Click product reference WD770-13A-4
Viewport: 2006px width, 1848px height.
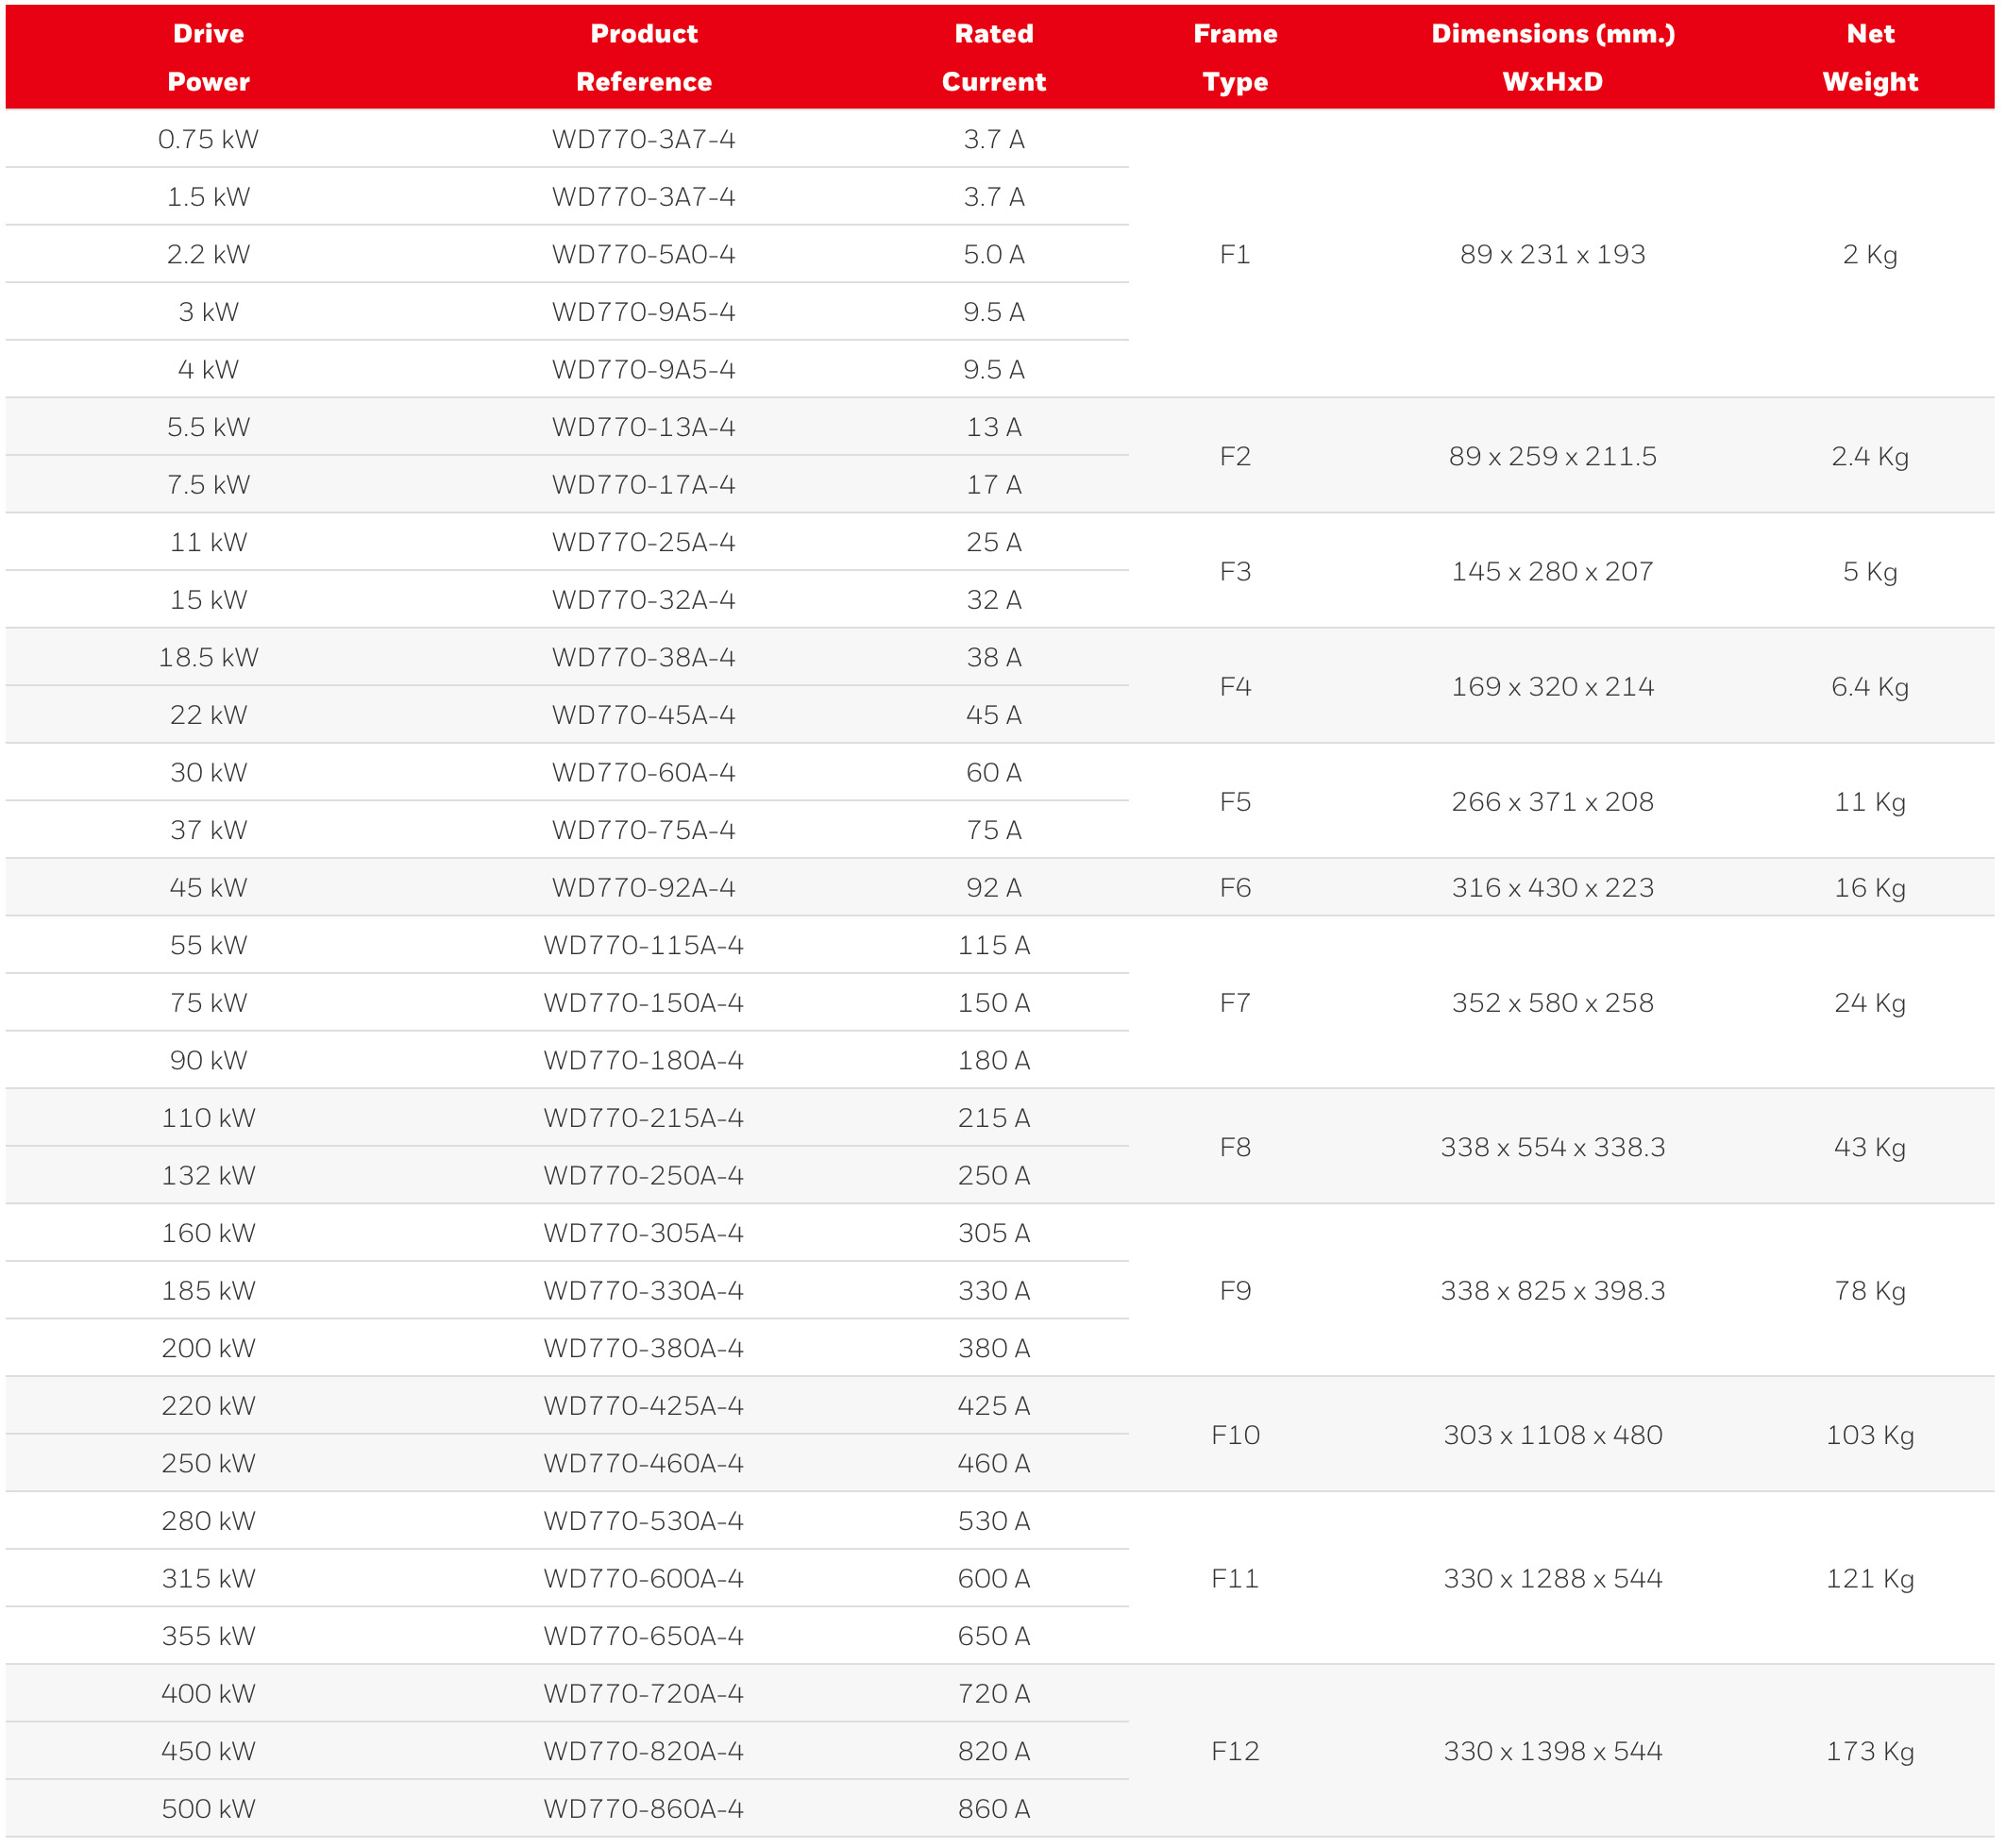pos(644,427)
